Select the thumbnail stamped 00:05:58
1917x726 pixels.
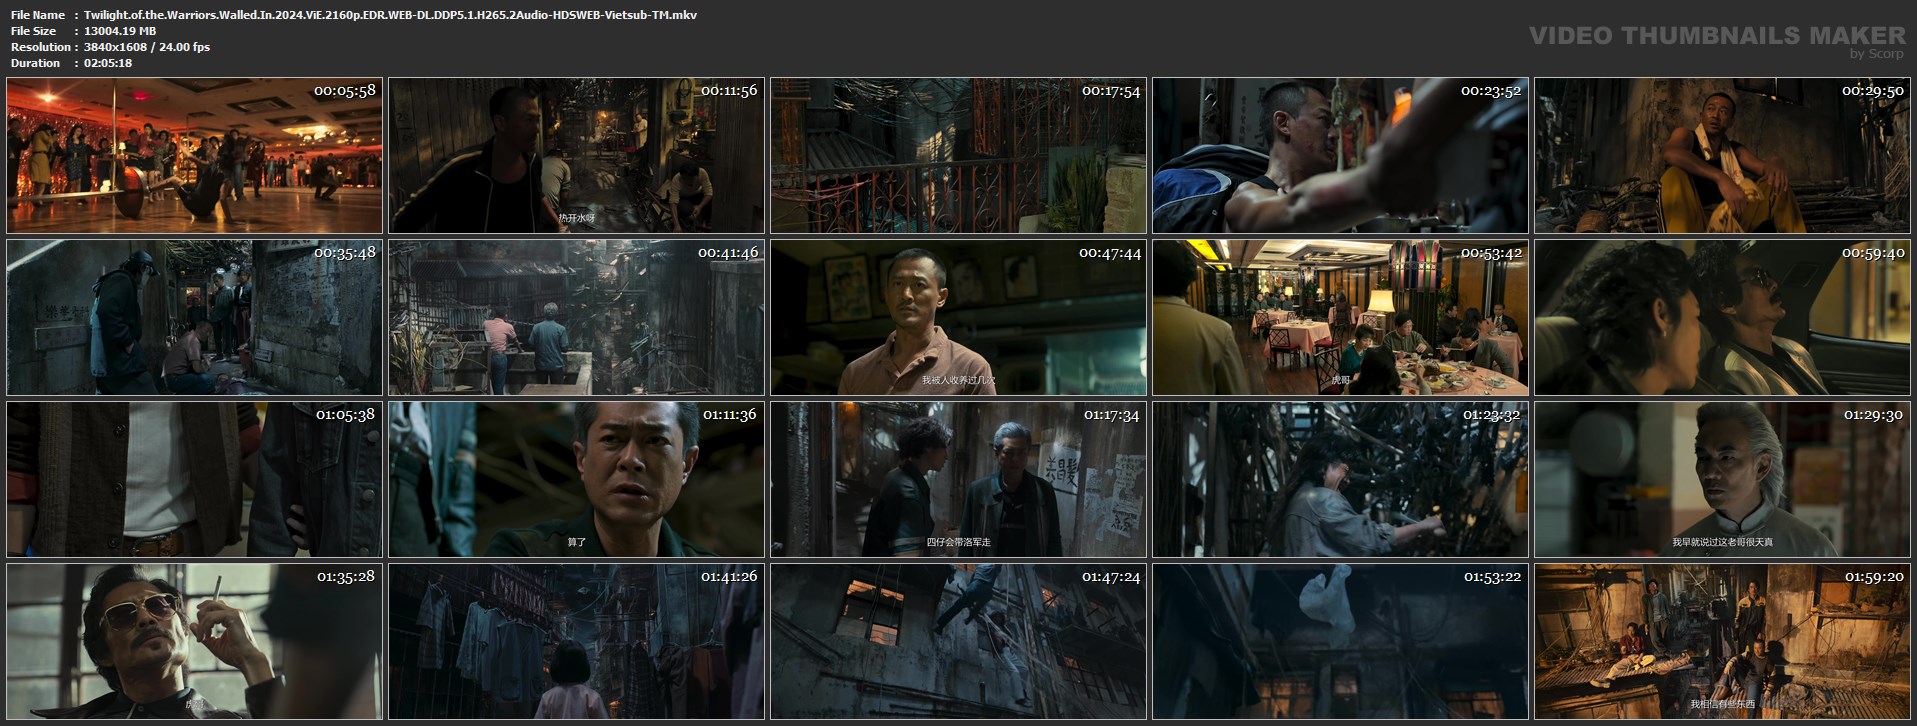[194, 156]
